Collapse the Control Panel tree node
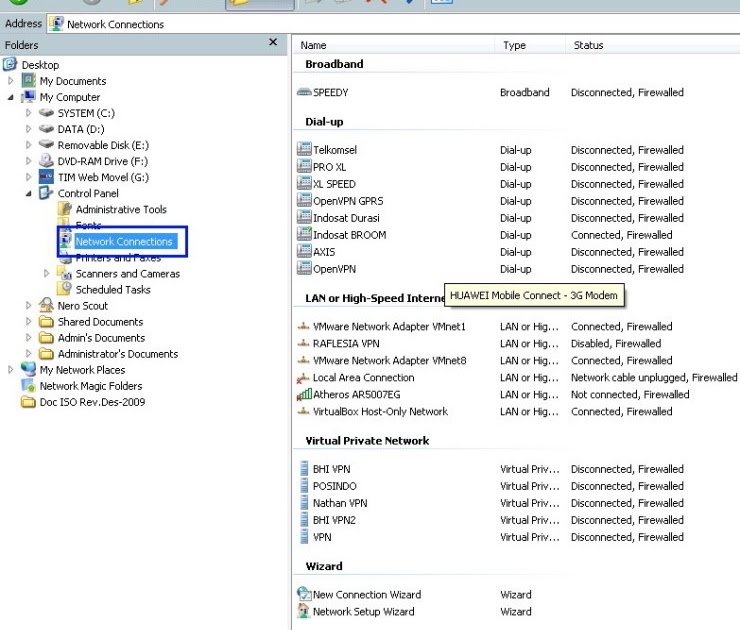 (28, 193)
